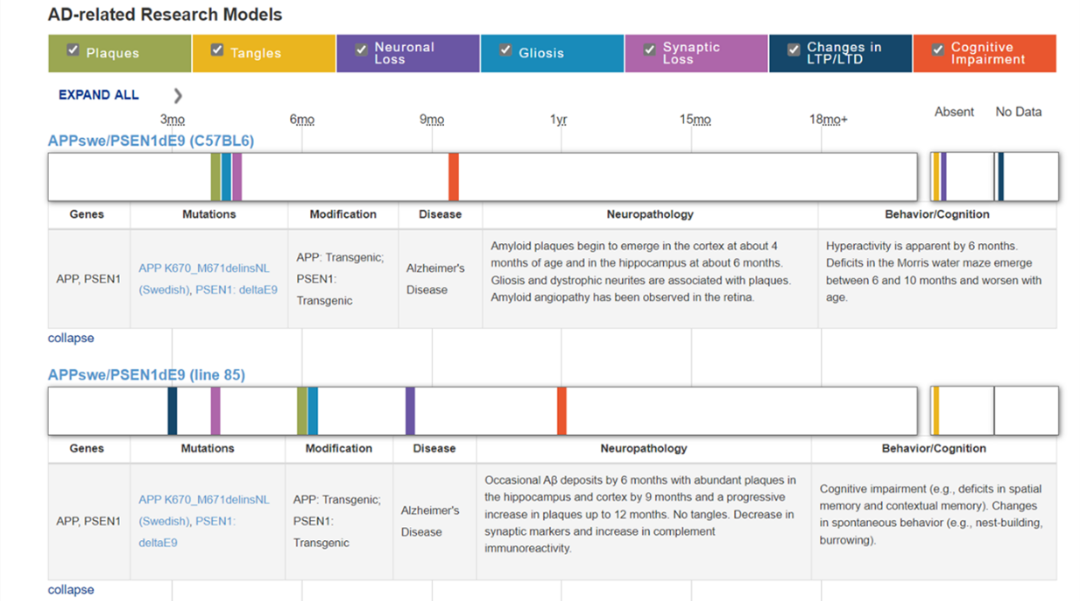The image size is (1080, 601).
Task: Collapse the line 85 model details
Action: [x=71, y=590]
